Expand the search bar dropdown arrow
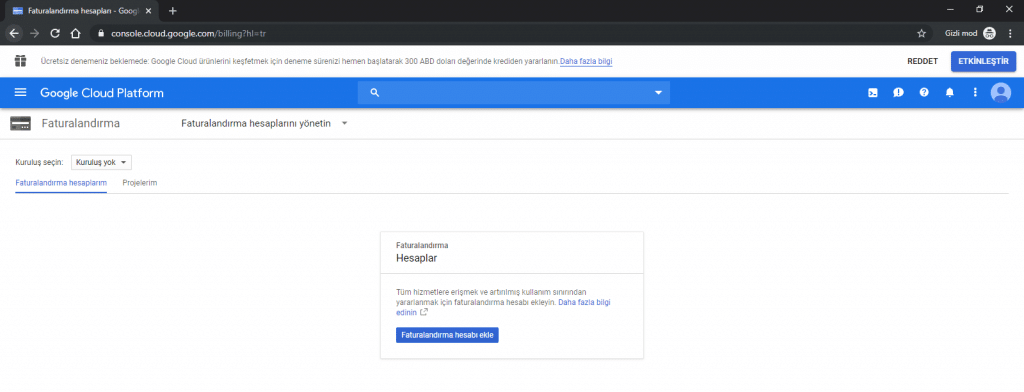This screenshot has width=1024, height=392. coord(658,93)
